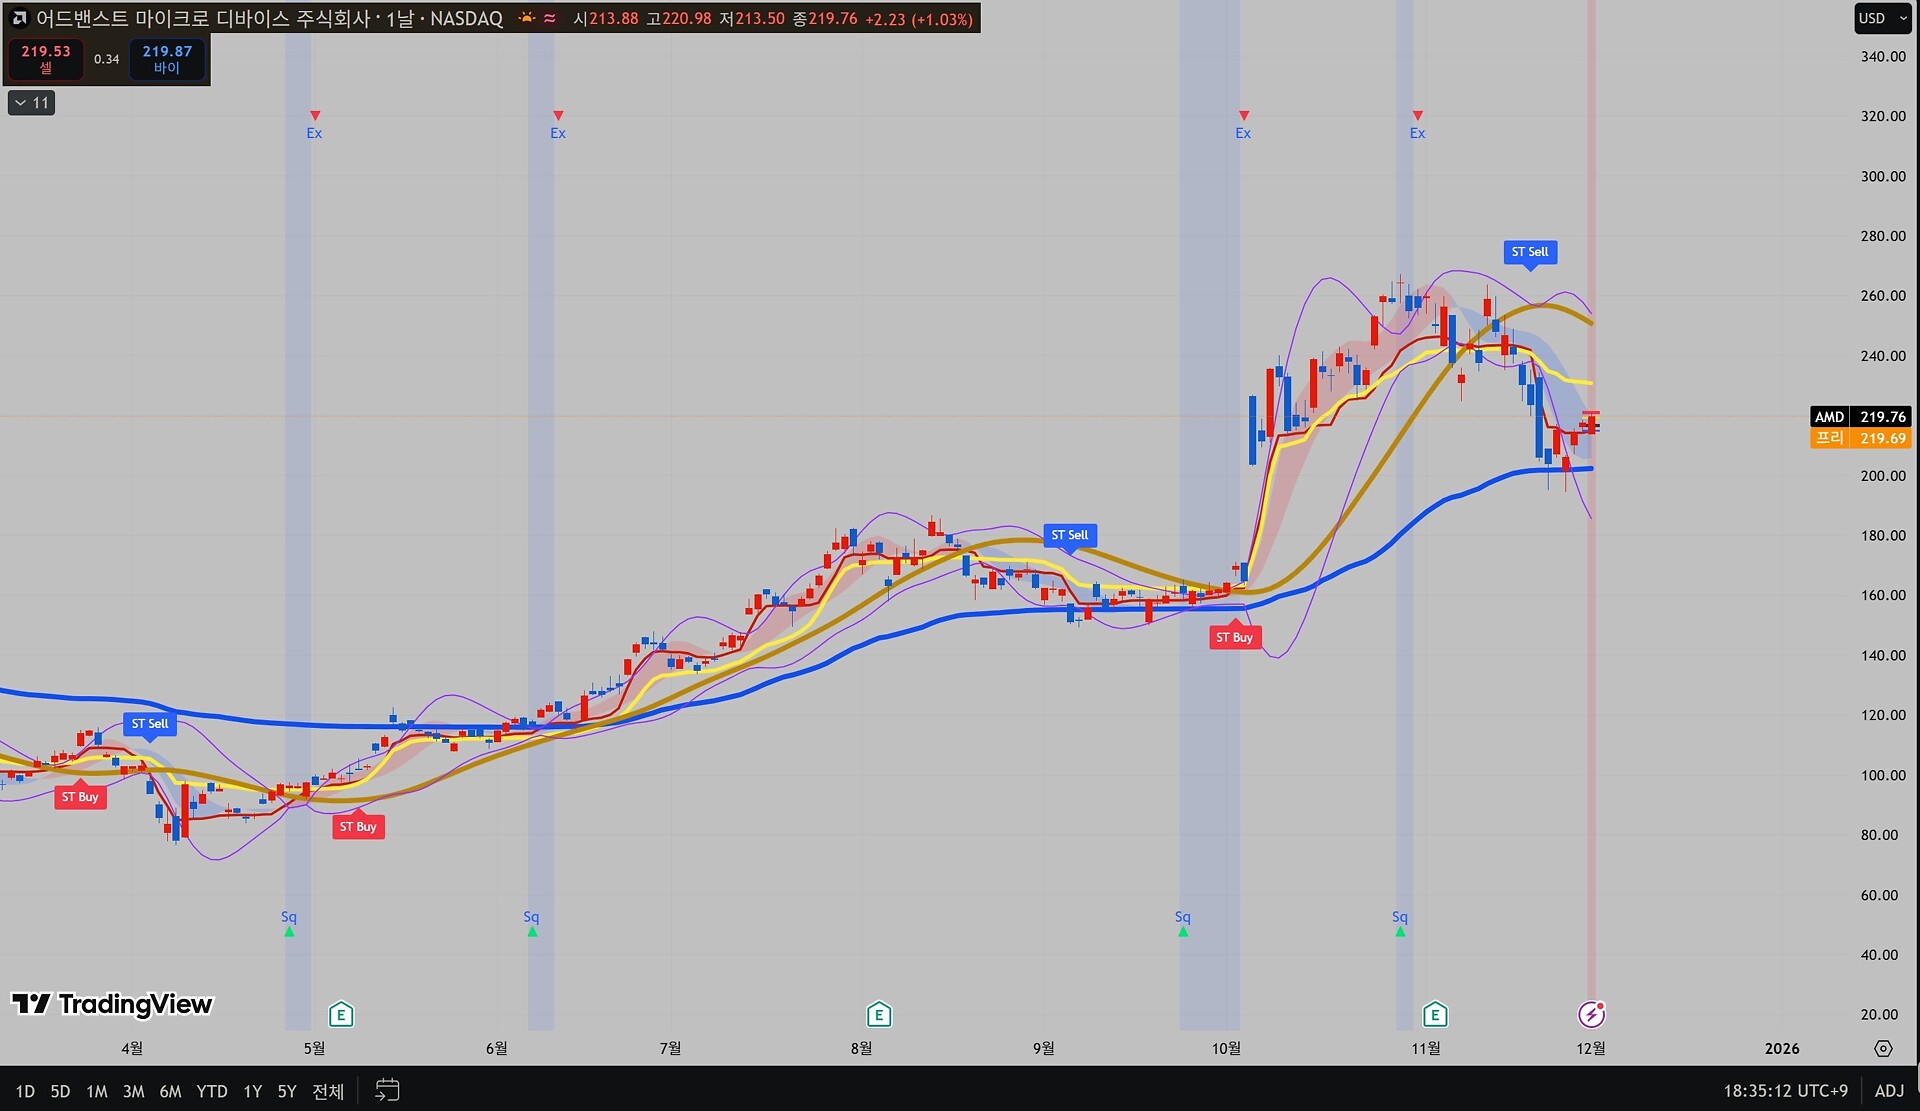Image resolution: width=1920 pixels, height=1111 pixels.
Task: Click the go-to-date calendar icon
Action: point(387,1090)
